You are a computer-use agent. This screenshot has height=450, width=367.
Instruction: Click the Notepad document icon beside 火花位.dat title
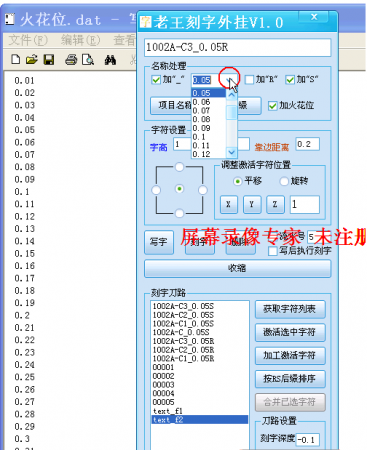click(x=10, y=19)
